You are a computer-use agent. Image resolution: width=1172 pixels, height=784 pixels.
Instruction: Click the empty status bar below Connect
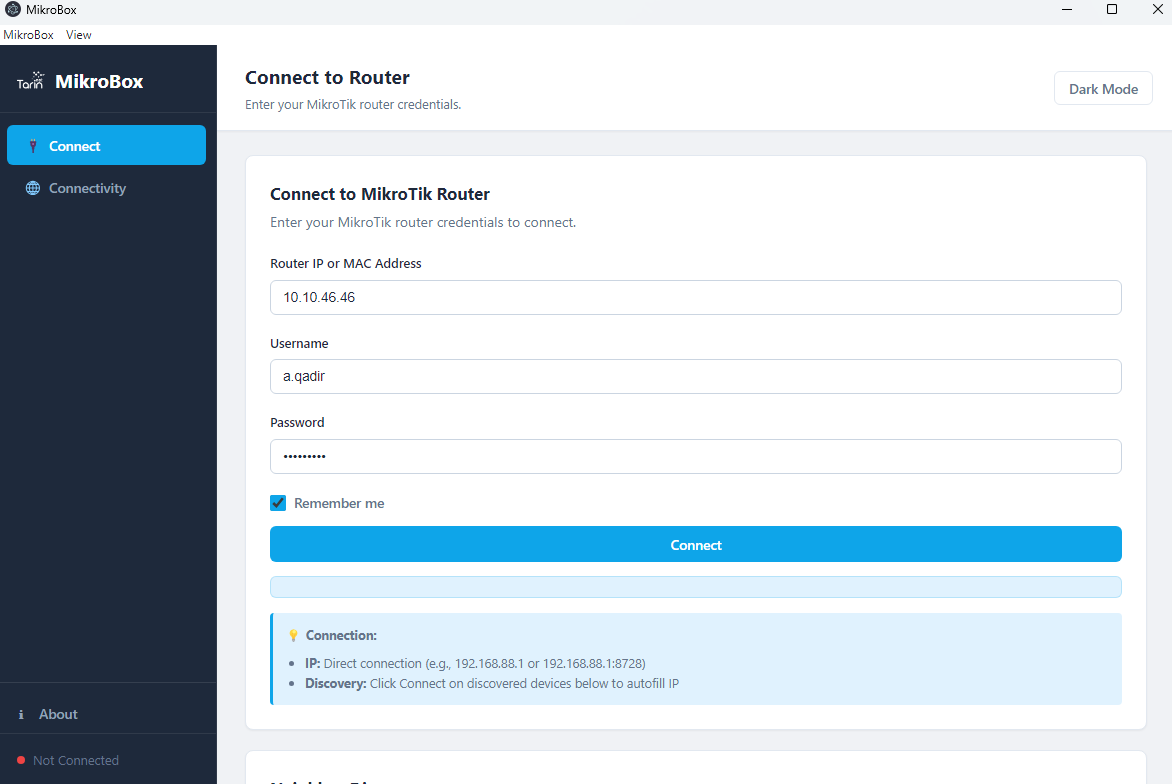click(695, 587)
